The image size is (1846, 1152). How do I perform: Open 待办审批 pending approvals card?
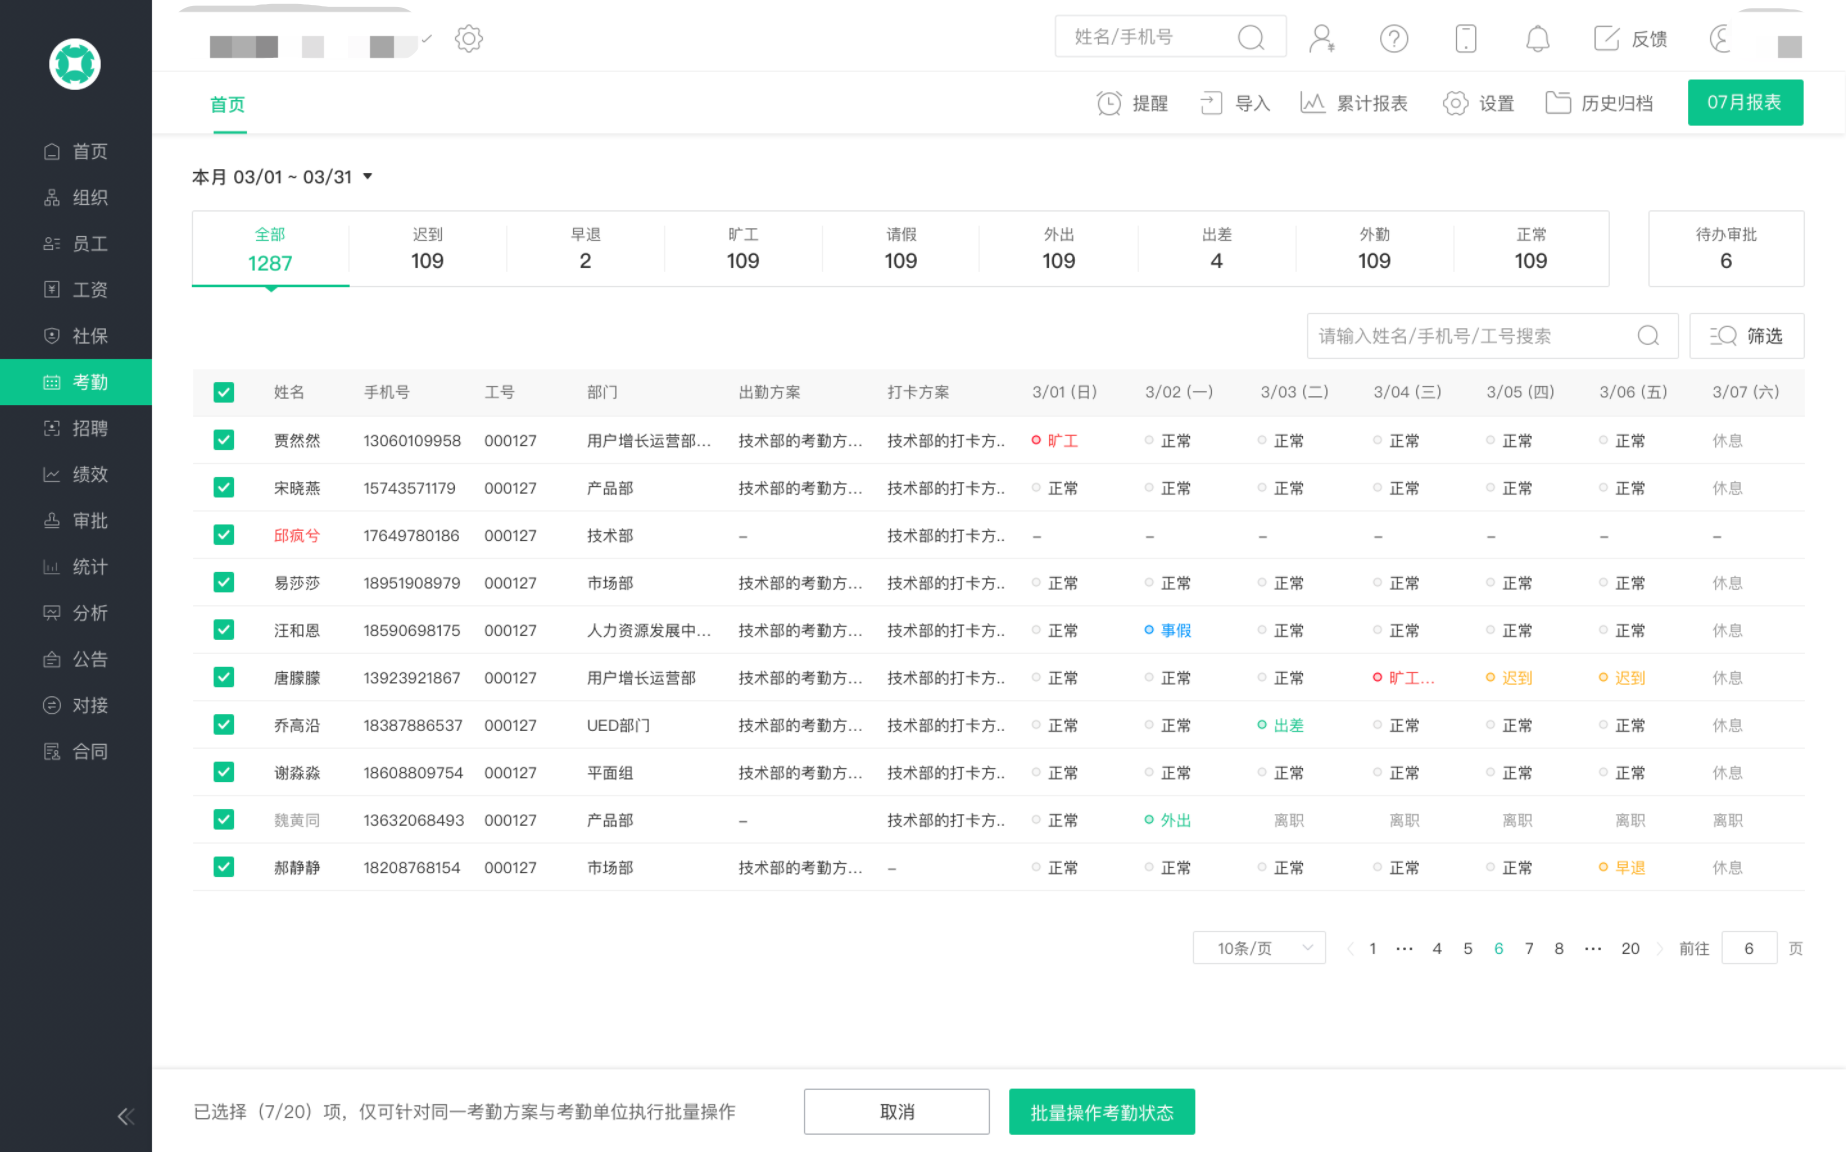coord(1726,249)
